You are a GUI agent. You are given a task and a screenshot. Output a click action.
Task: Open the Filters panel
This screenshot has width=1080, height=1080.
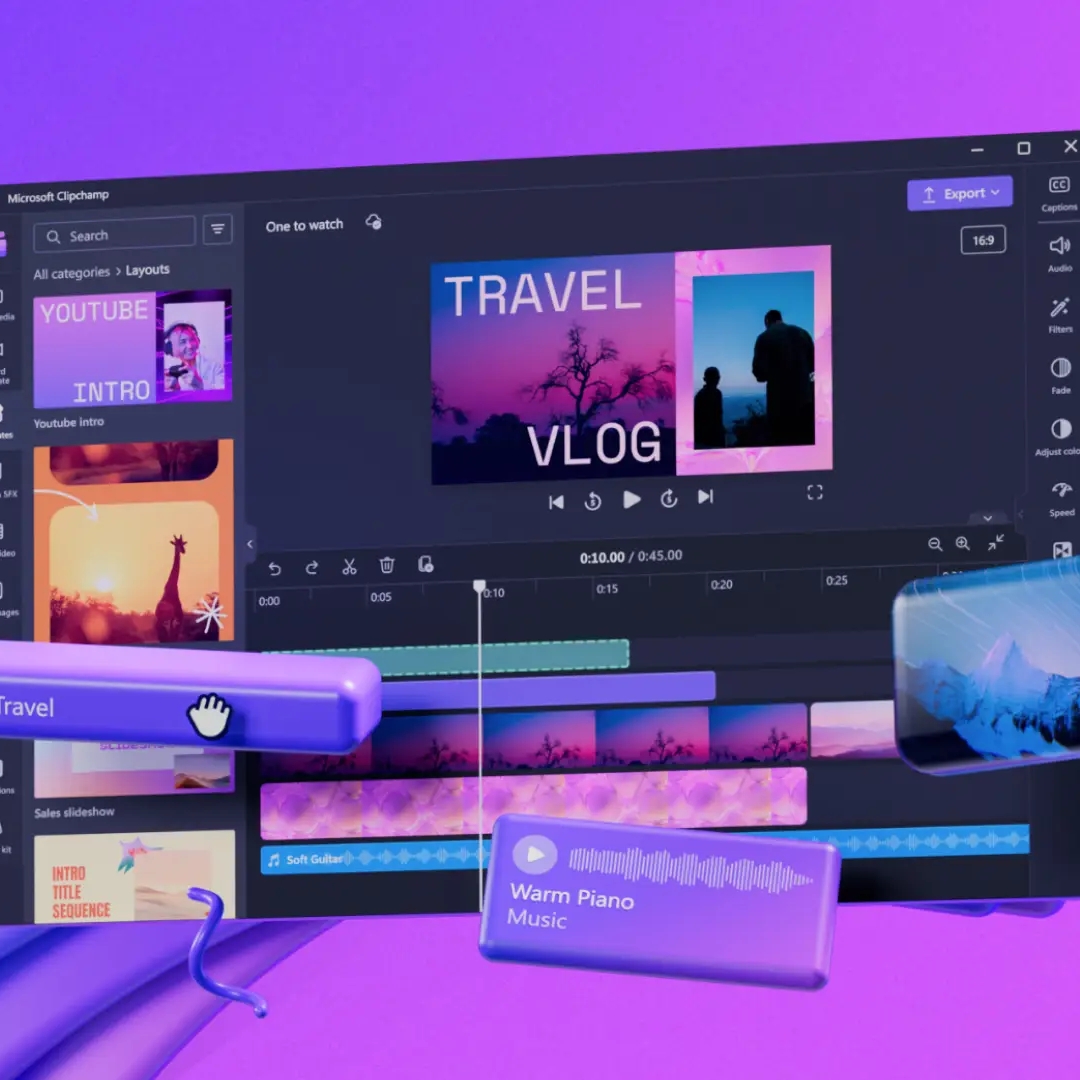coord(1060,313)
